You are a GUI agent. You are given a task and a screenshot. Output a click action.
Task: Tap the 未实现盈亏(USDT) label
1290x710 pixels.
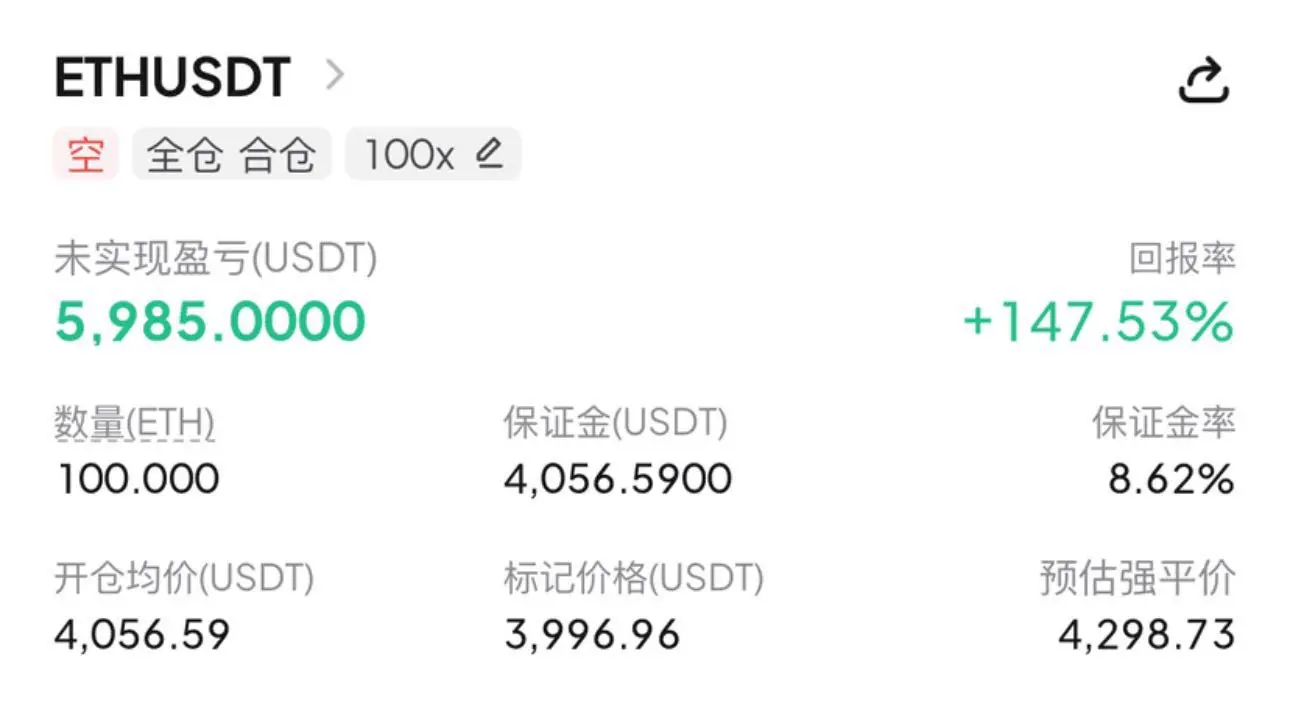pos(216,260)
